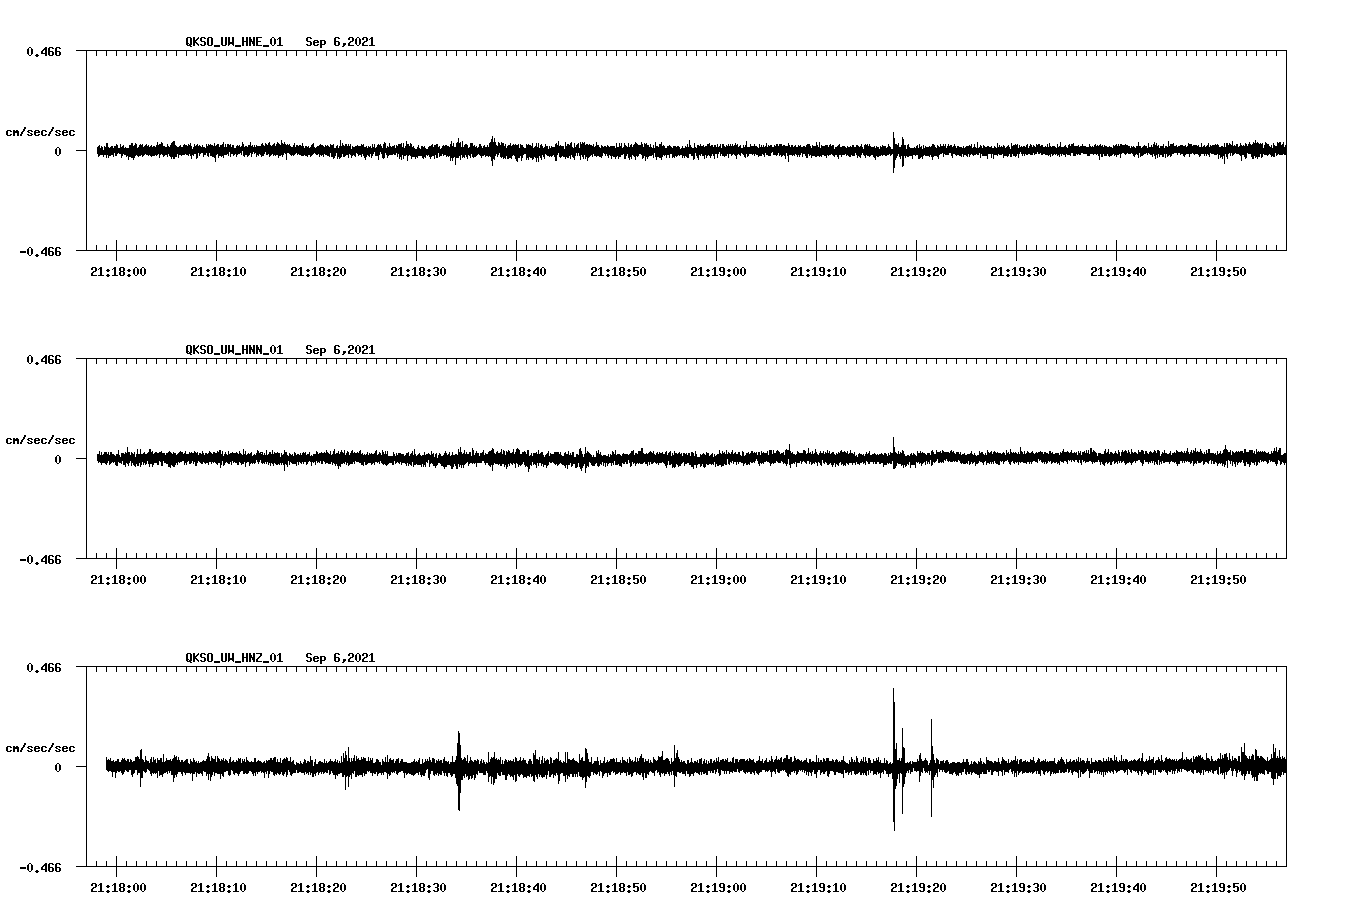Image resolution: width=1358 pixels, height=924 pixels.
Task: Click Sep 6,2021 date on HNN plot
Action: pyautogui.click(x=340, y=350)
